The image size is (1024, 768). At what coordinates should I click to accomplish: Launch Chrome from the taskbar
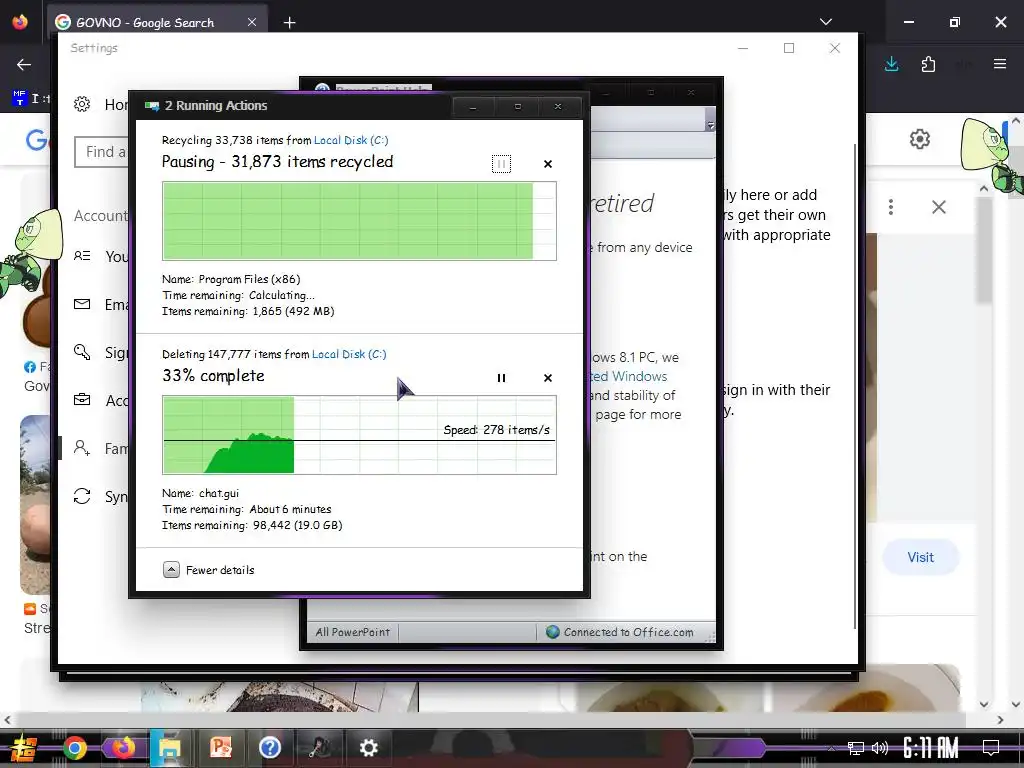(75, 748)
